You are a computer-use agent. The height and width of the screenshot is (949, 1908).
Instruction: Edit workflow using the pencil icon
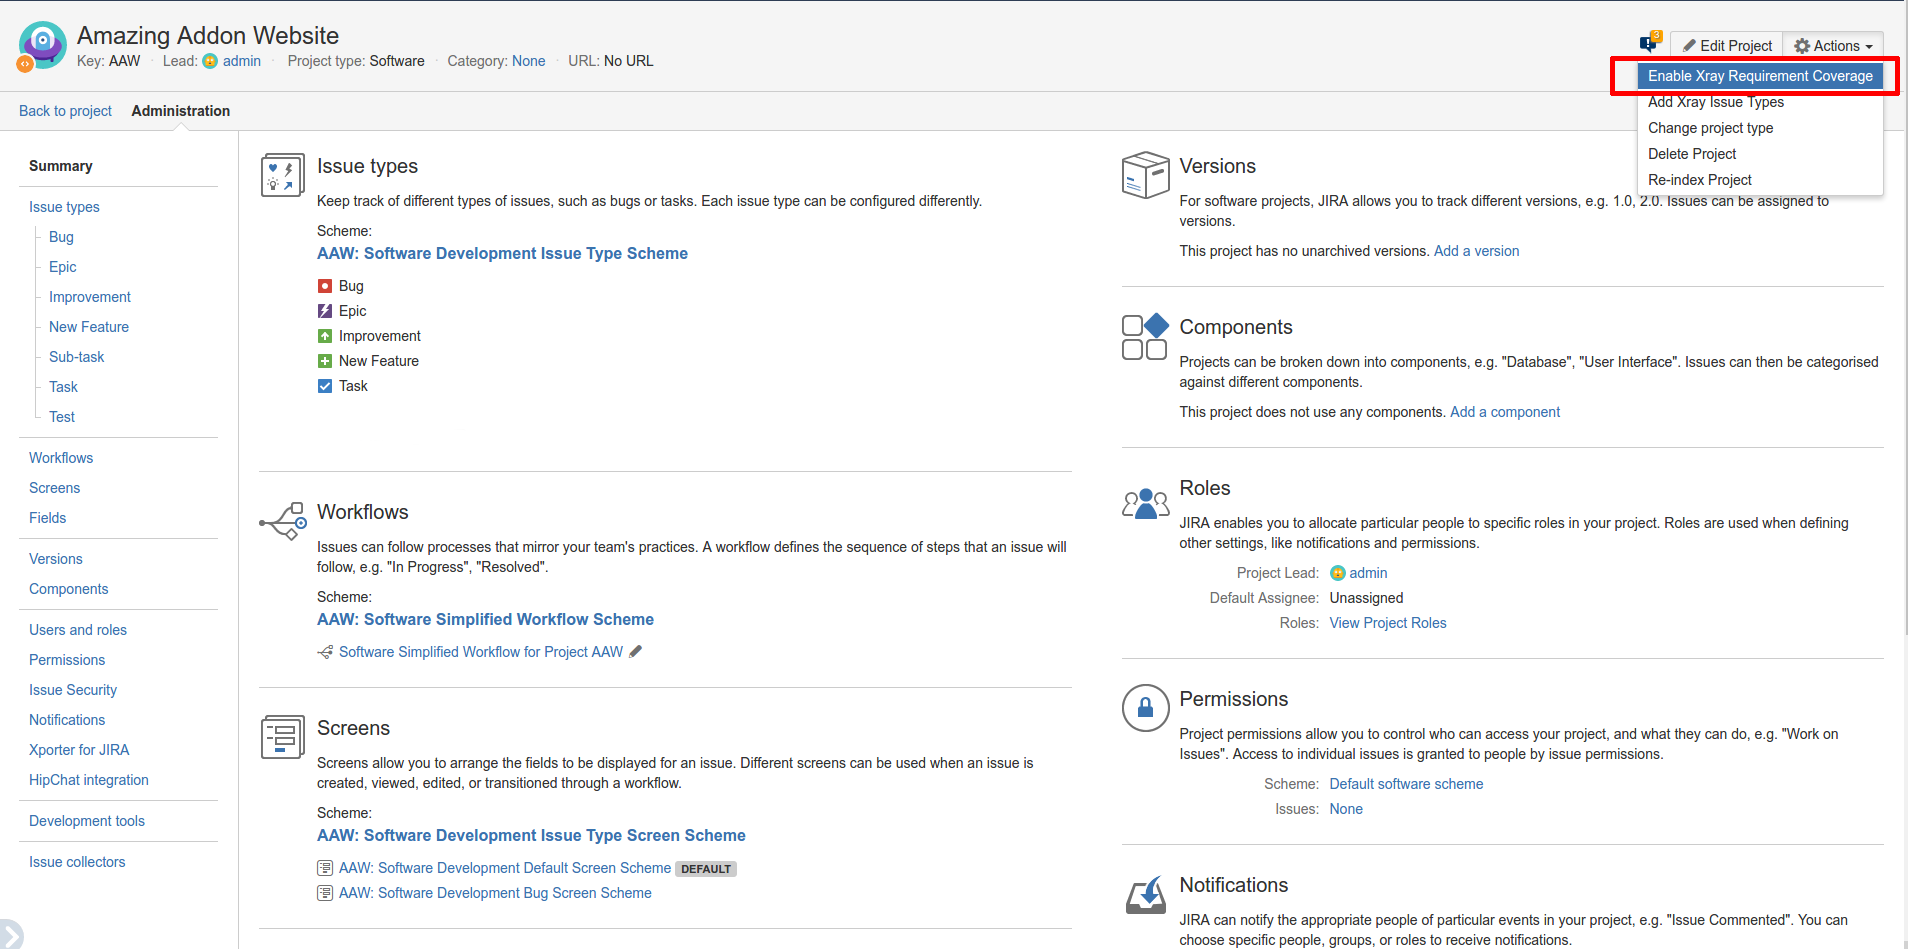click(x=635, y=652)
